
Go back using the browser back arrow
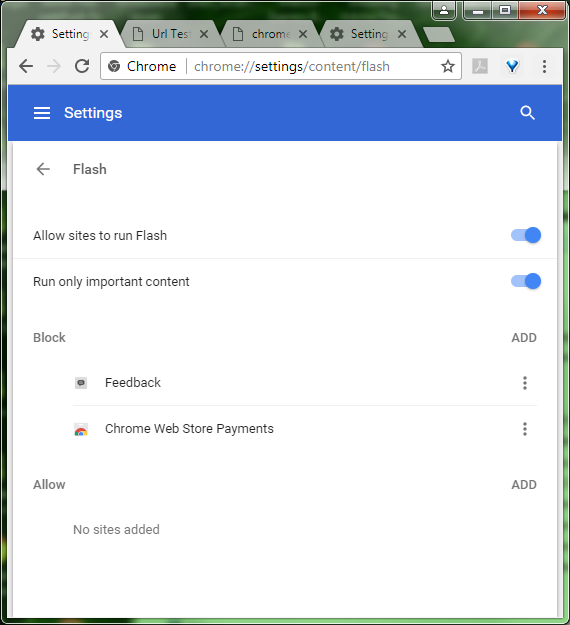pos(26,66)
